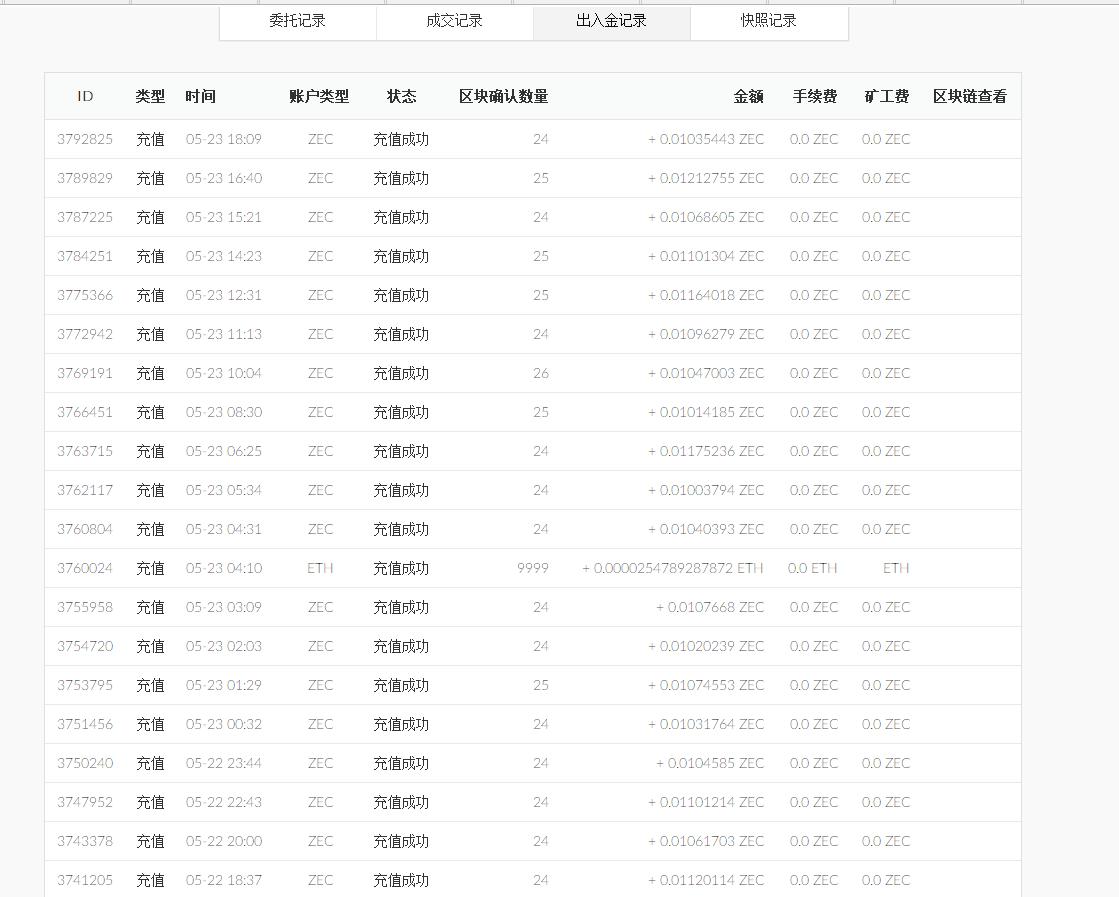Click the 矿工费 column header
The width and height of the screenshot is (1119, 897).
tap(885, 96)
